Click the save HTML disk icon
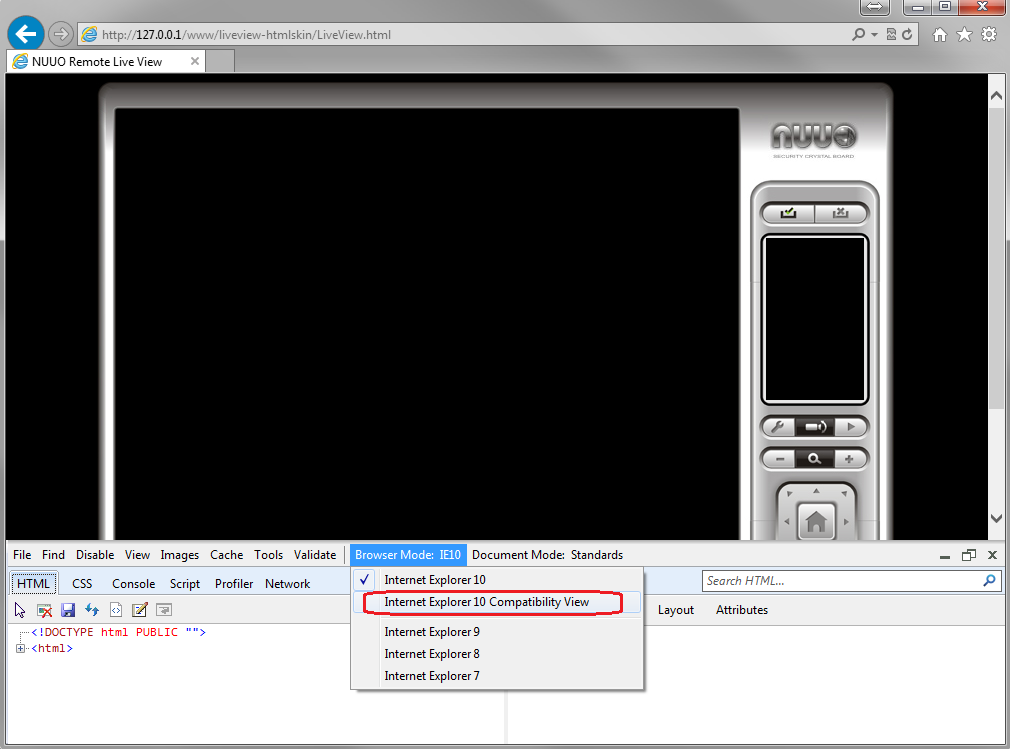 pyautogui.click(x=68, y=610)
